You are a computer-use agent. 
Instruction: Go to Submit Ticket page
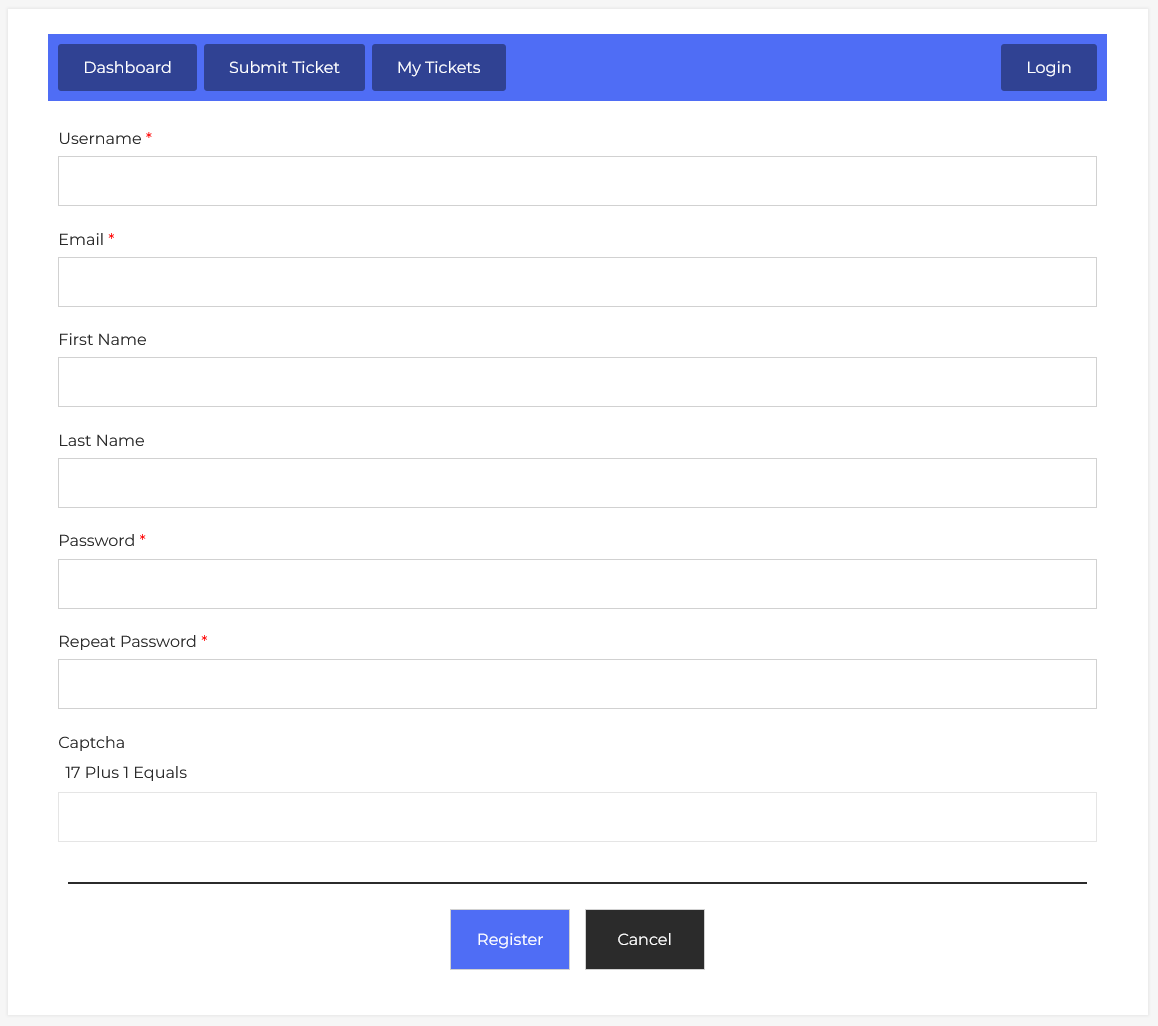[x=284, y=68]
